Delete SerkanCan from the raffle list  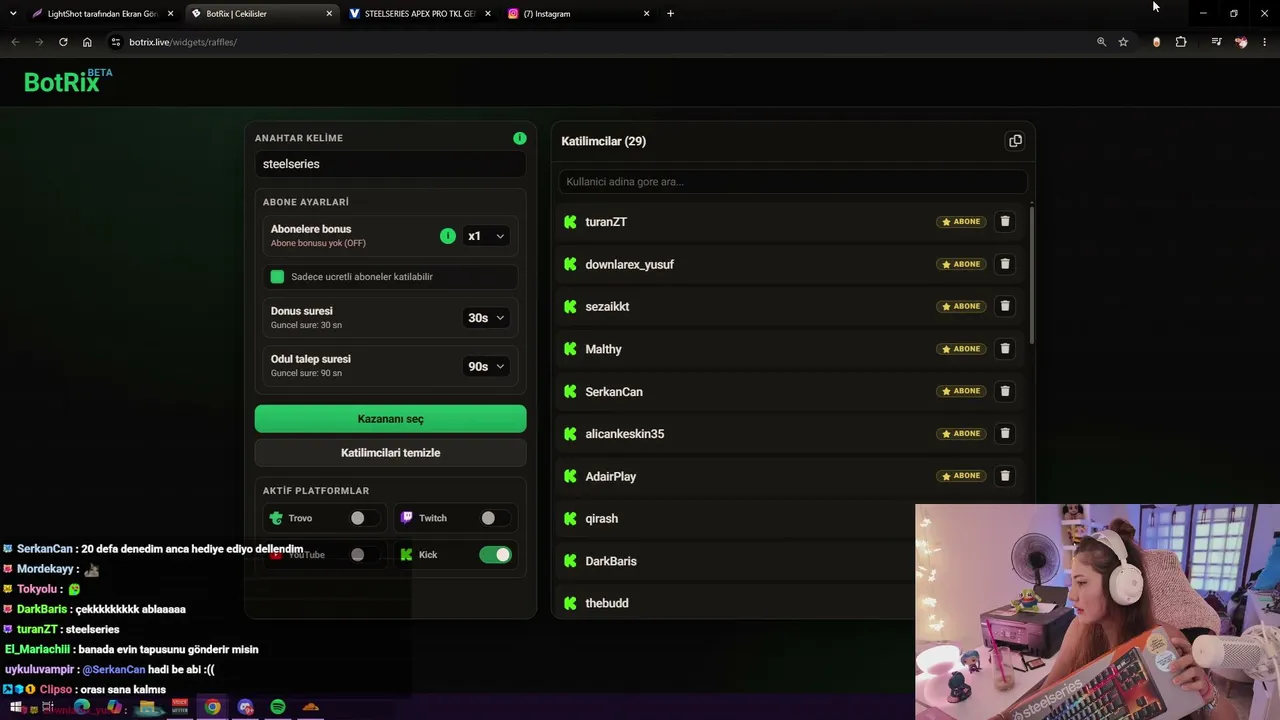1005,391
